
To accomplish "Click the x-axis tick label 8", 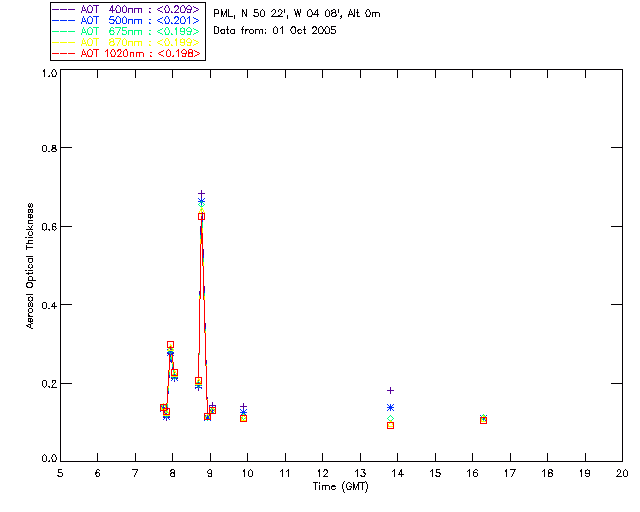I will pos(173,473).
